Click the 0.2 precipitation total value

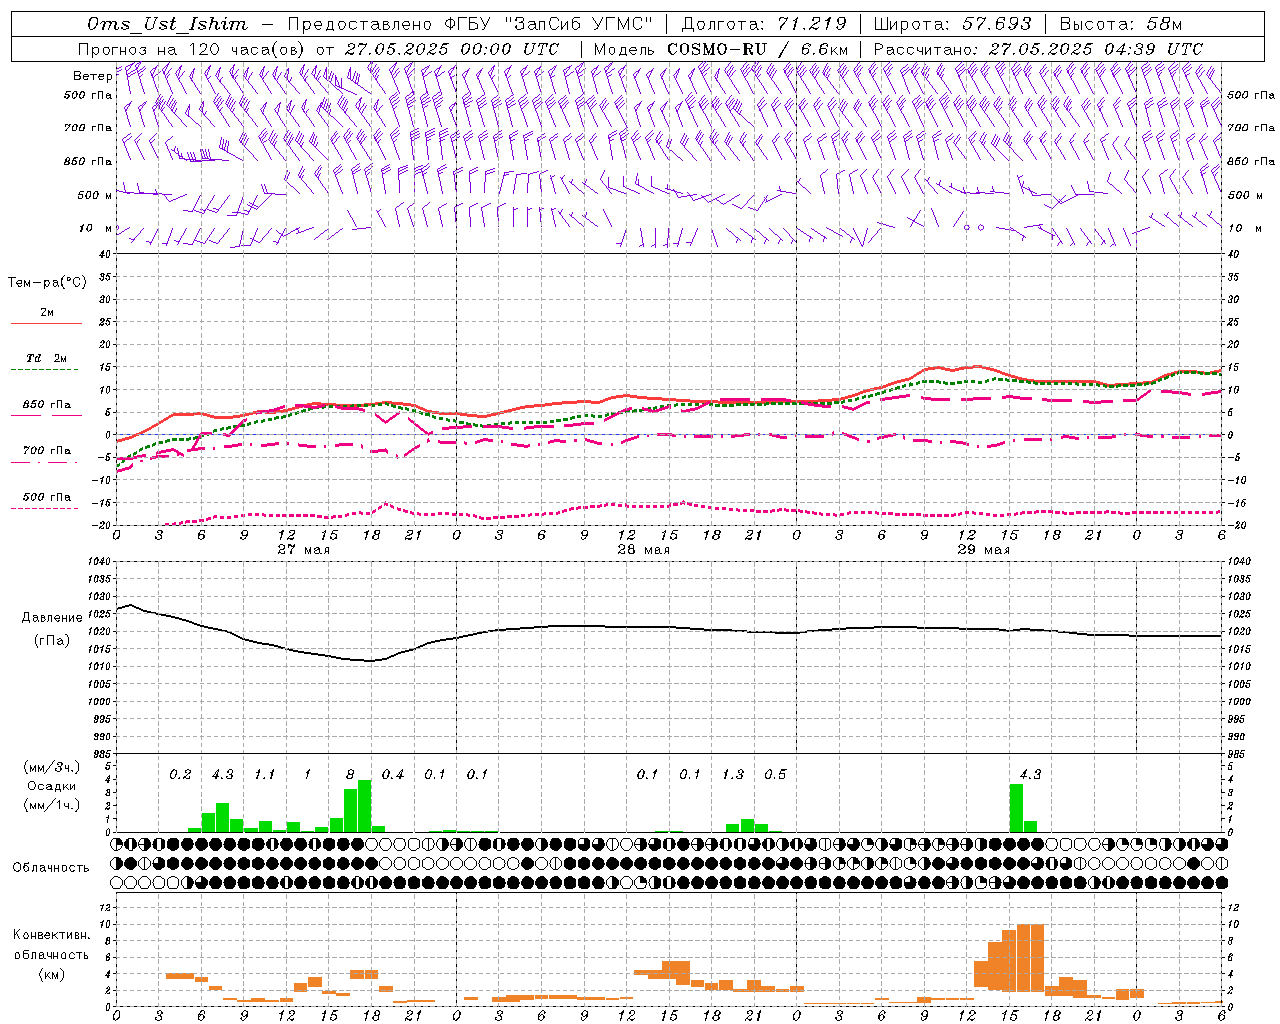(180, 774)
